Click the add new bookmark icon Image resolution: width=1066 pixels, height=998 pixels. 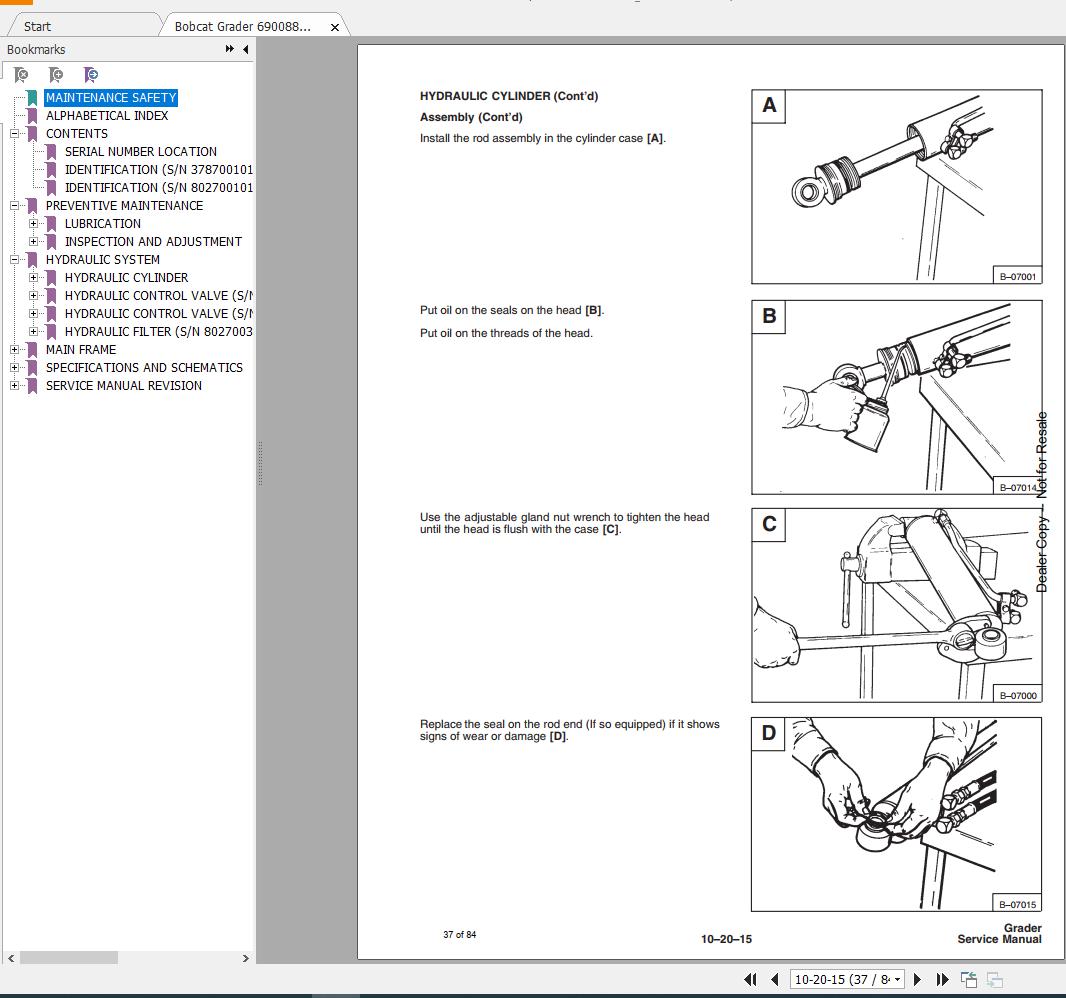tap(57, 75)
